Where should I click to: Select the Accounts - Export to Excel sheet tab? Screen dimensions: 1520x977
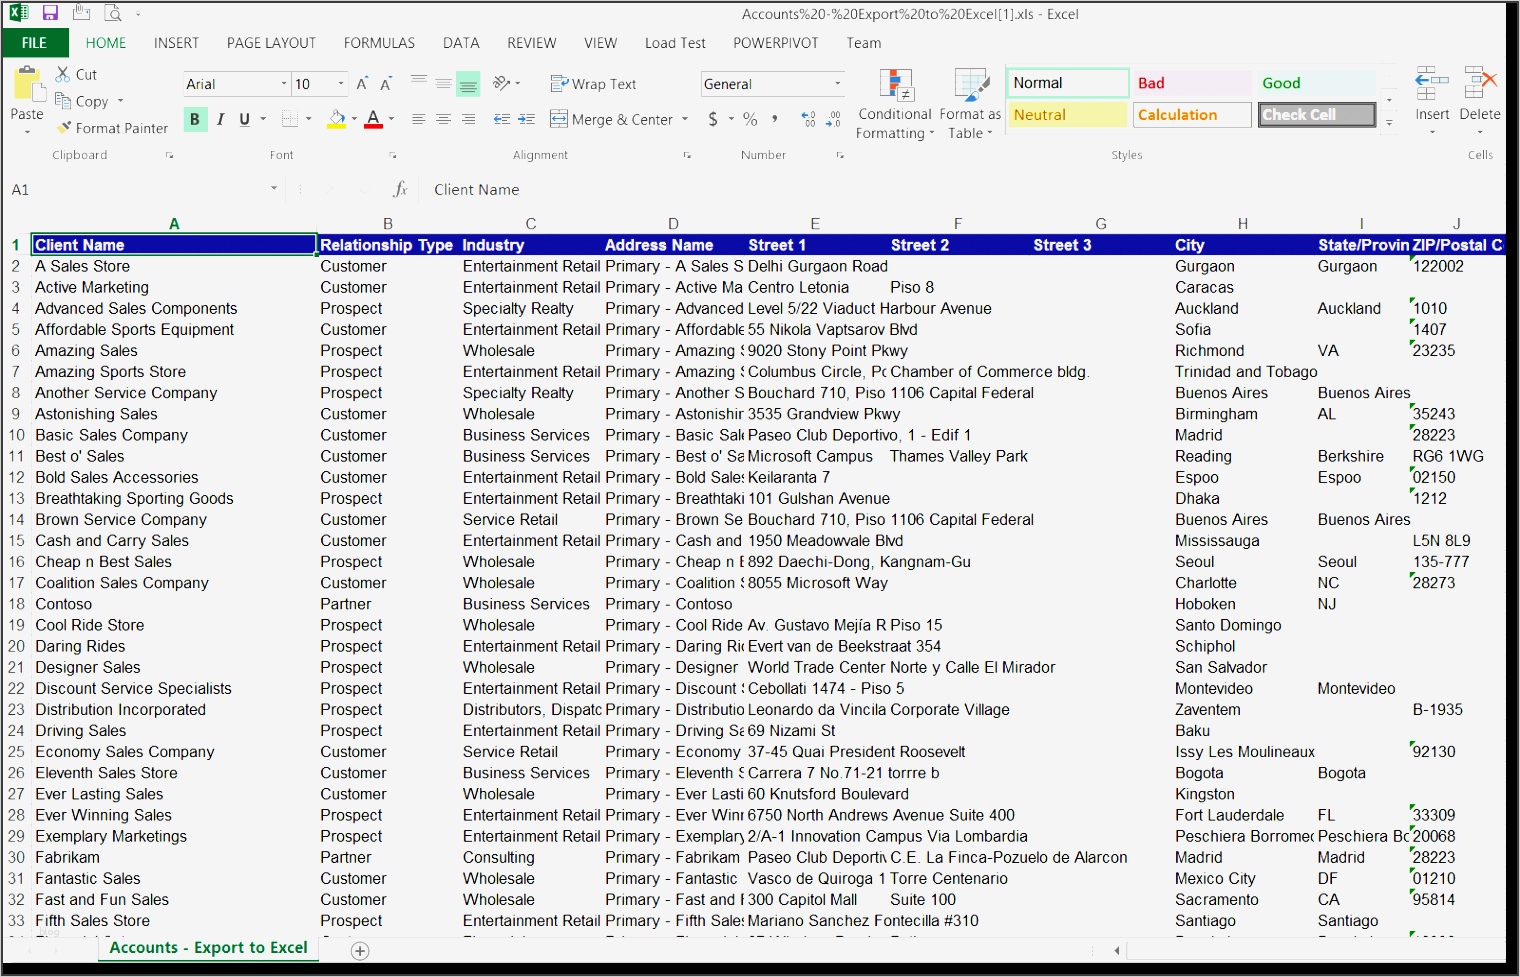pyautogui.click(x=207, y=947)
